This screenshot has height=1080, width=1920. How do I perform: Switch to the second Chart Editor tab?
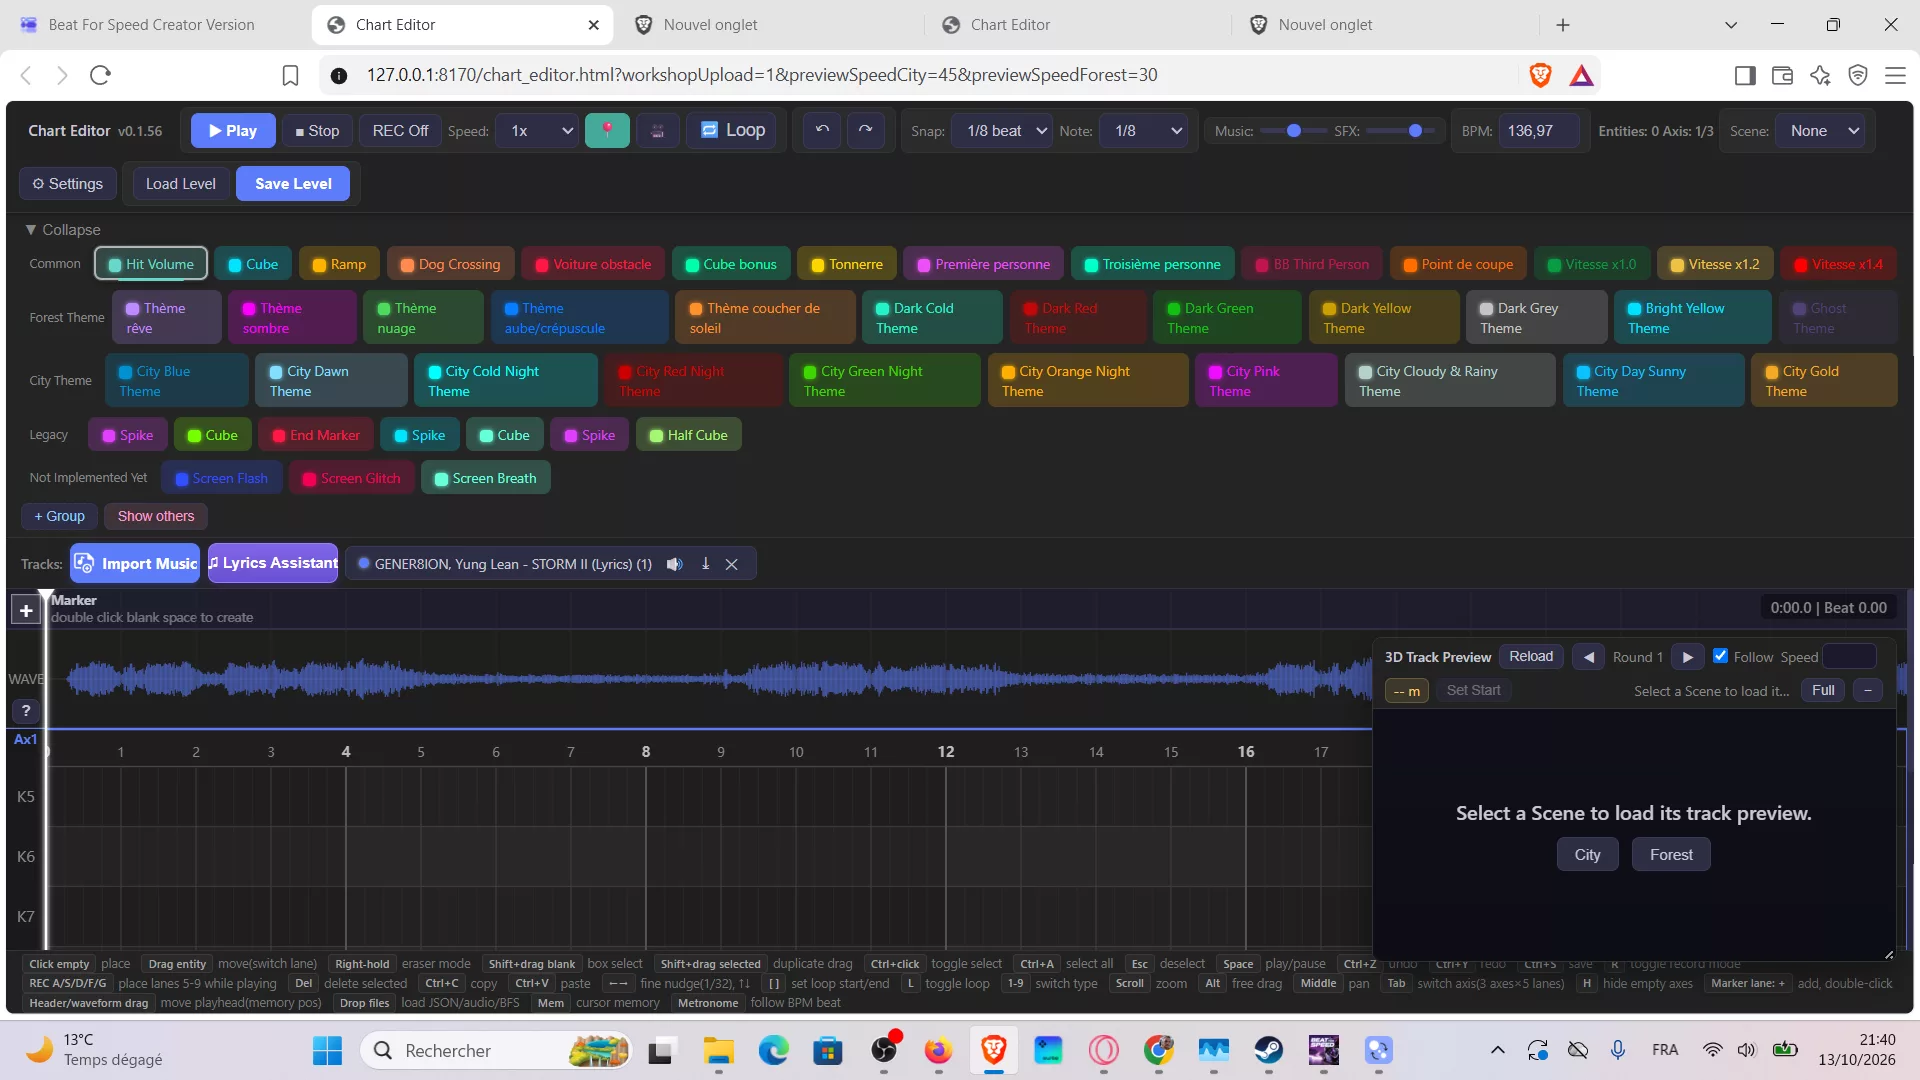tap(1010, 25)
